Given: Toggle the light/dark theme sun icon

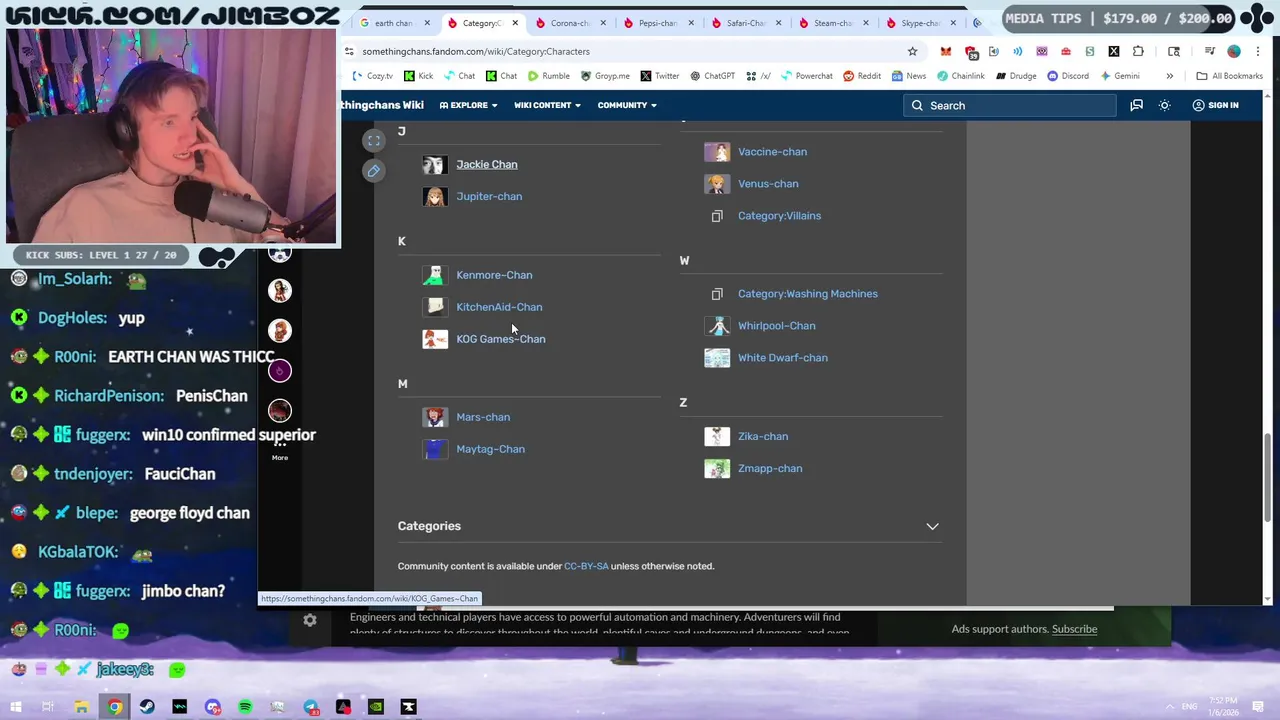Looking at the screenshot, I should (x=1164, y=105).
